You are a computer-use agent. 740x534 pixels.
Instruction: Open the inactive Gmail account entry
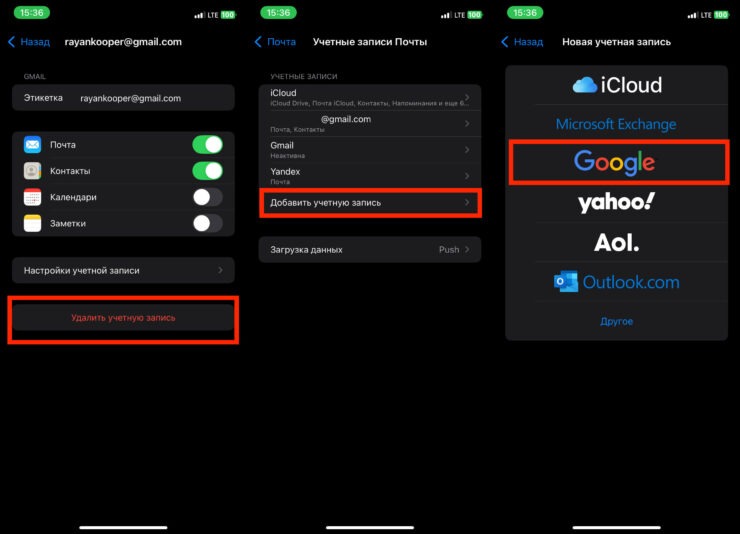(370, 150)
